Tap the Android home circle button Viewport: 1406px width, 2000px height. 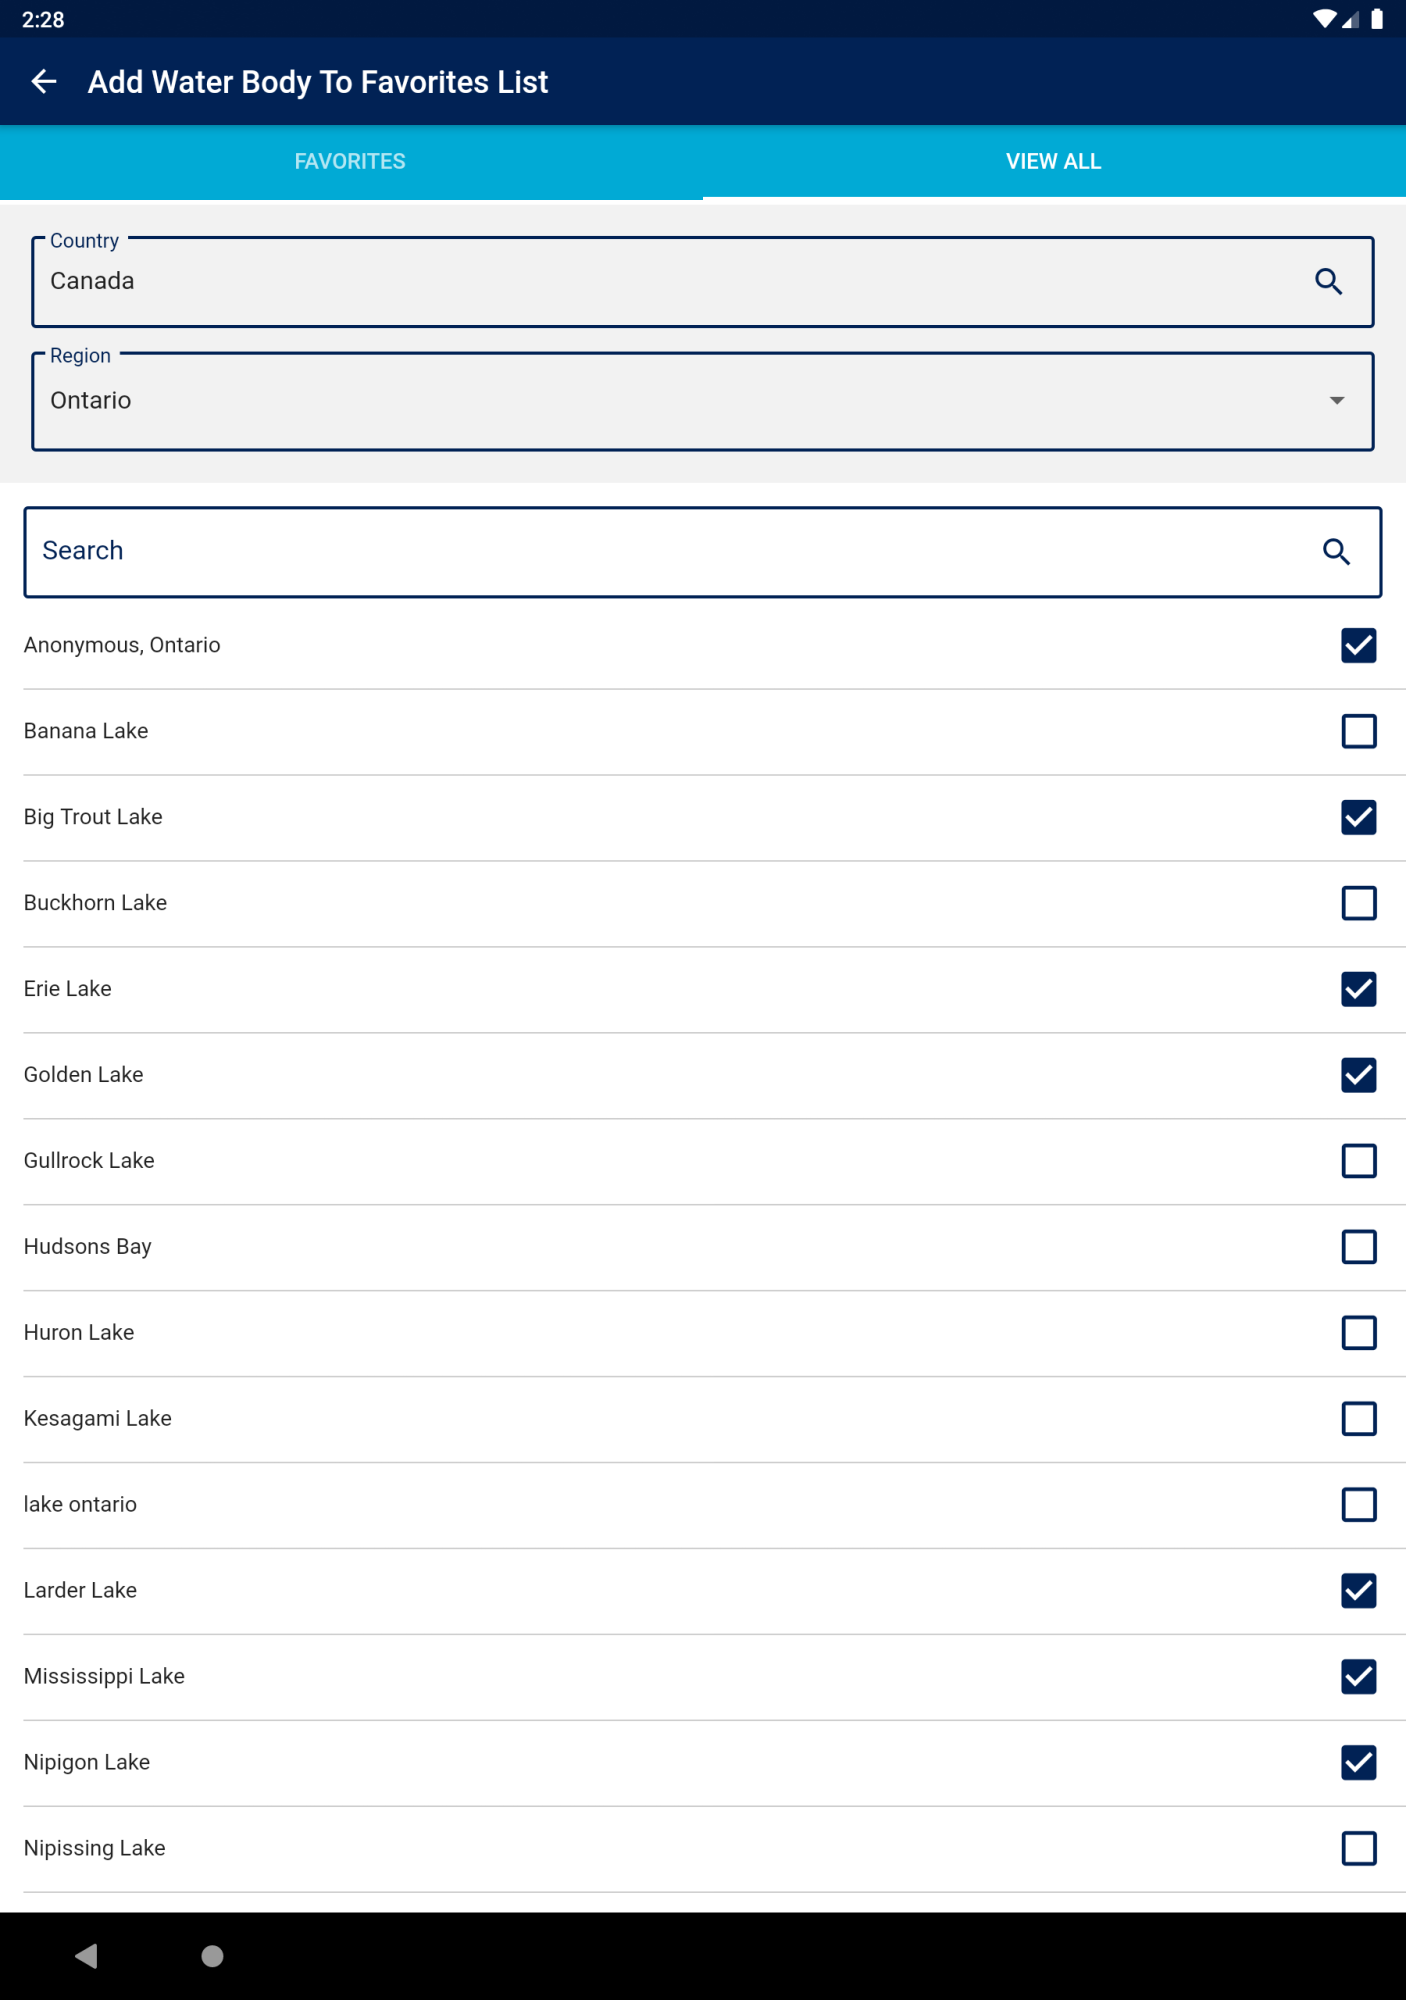tap(212, 1956)
